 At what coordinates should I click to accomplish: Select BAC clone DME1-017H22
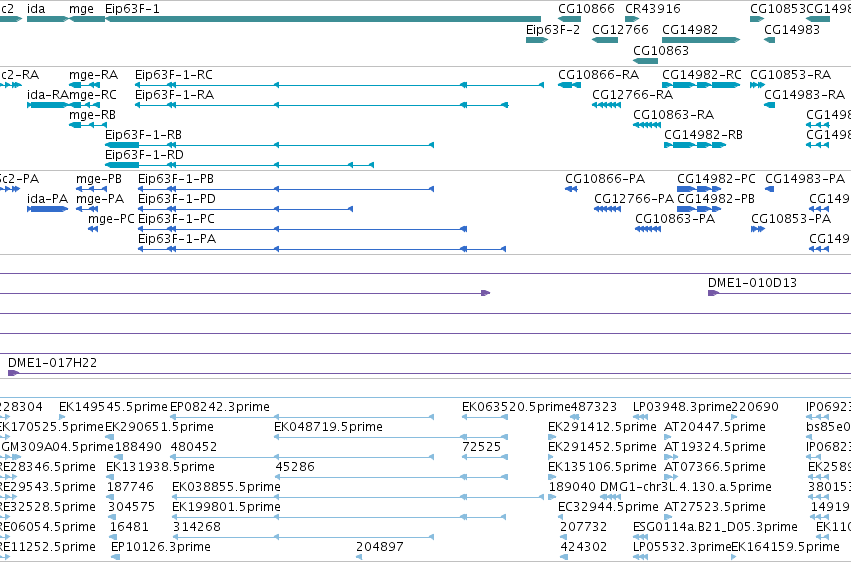(x=429, y=373)
